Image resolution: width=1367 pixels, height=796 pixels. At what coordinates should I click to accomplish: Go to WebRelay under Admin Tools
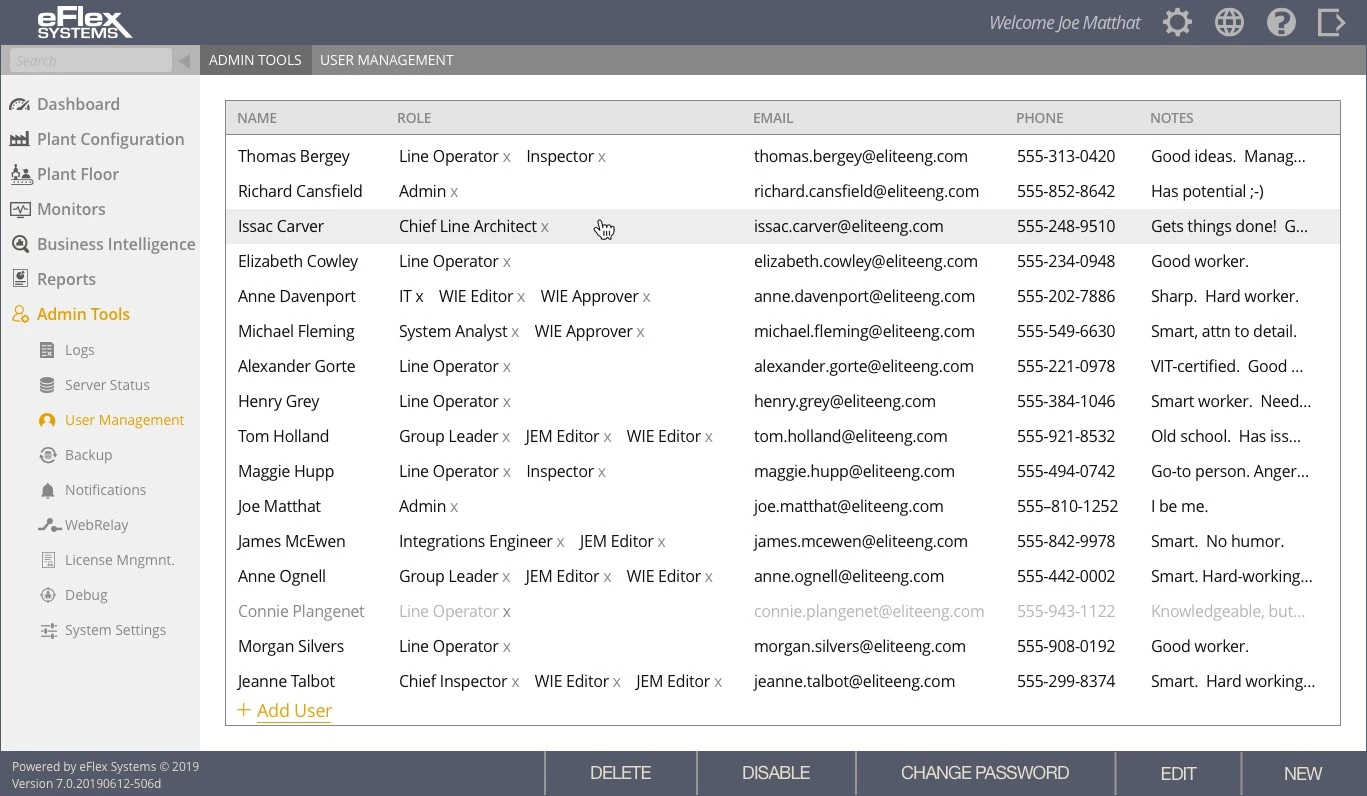pos(96,525)
